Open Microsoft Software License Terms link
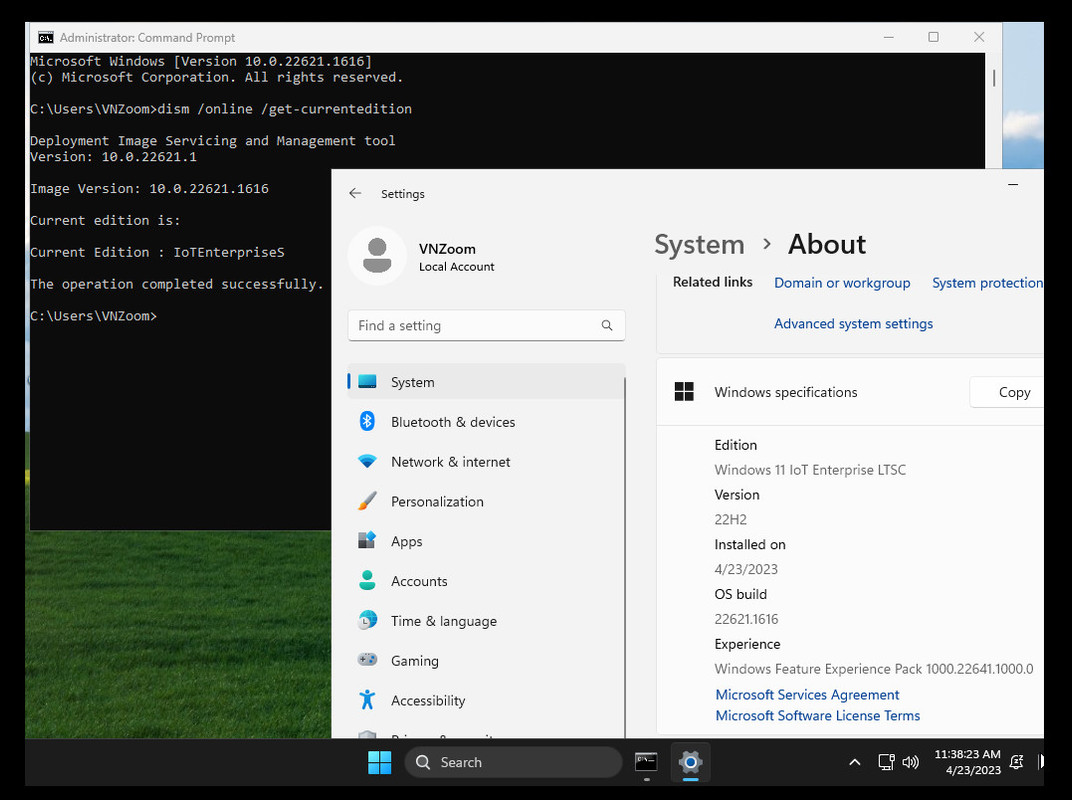Viewport: 1072px width, 800px height. [818, 715]
